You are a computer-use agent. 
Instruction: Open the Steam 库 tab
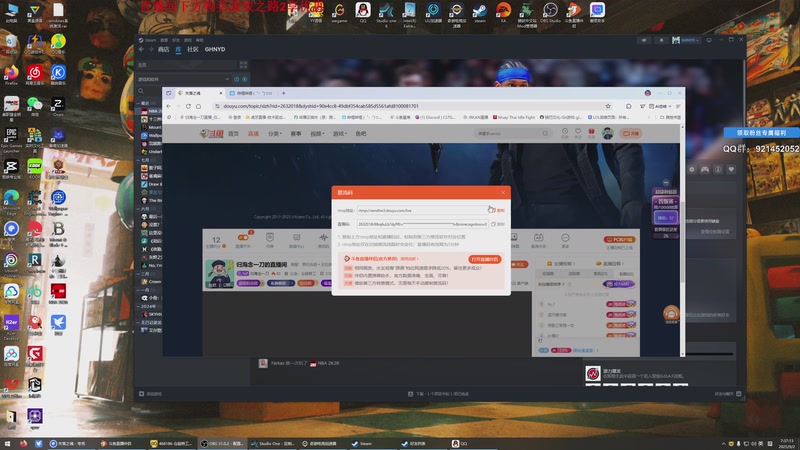pyautogui.click(x=178, y=49)
